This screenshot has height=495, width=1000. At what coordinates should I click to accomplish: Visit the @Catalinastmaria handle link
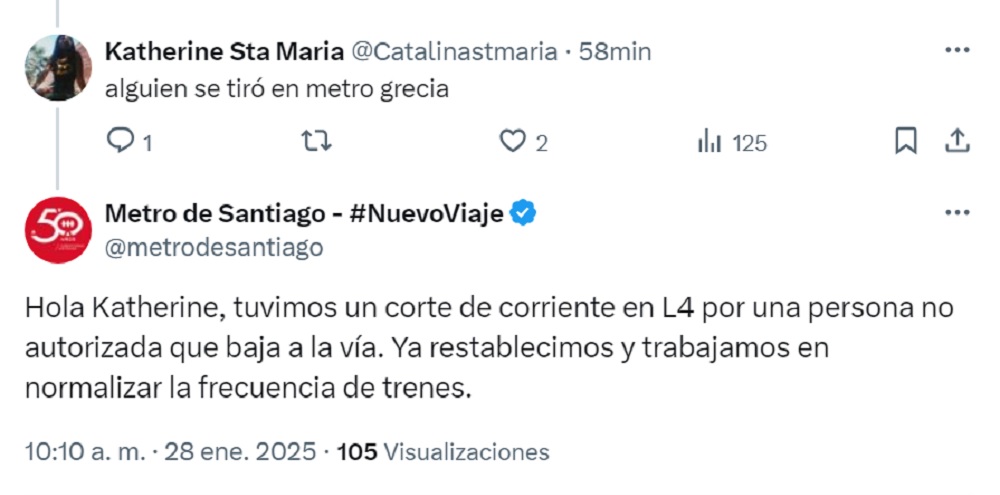pyautogui.click(x=452, y=51)
